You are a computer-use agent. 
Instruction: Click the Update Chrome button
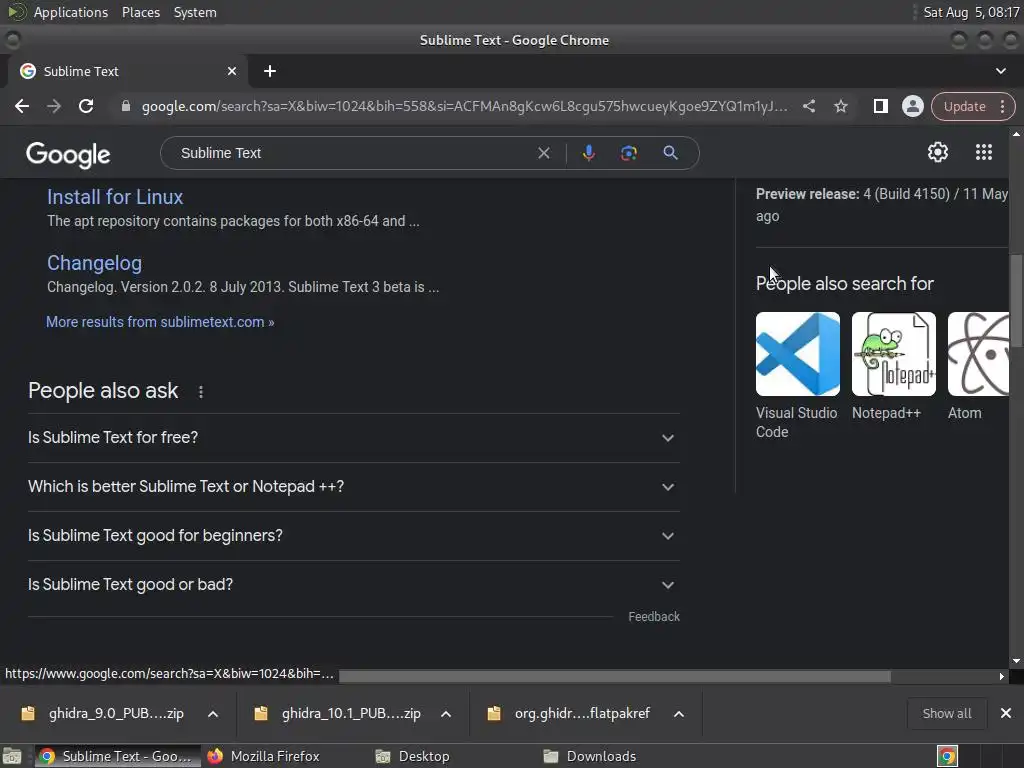pos(965,106)
